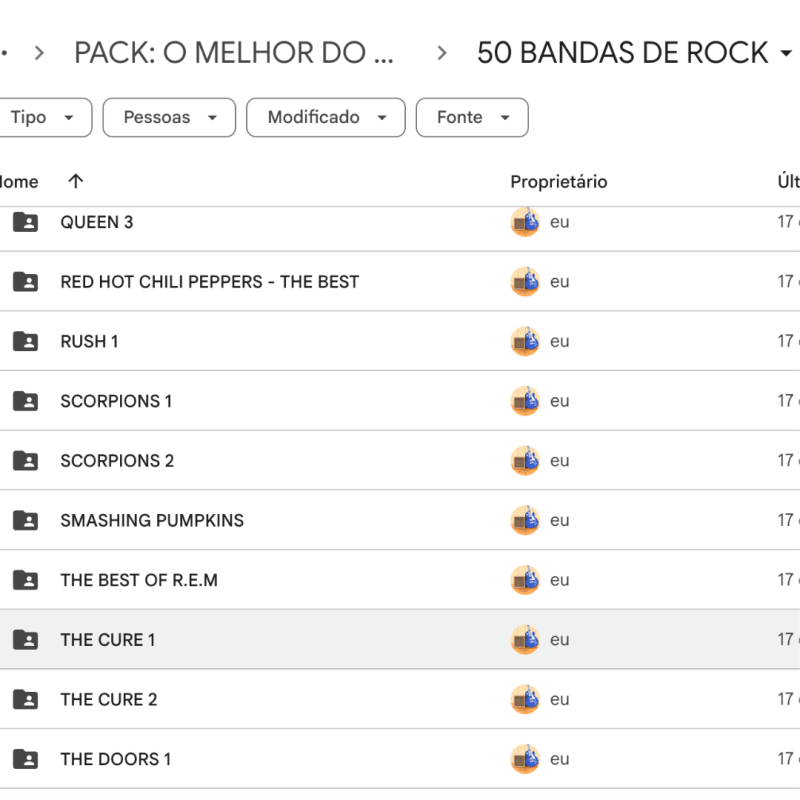Open the THE BEST OF R.E.M folder
The height and width of the screenshot is (800, 800).
coord(139,580)
